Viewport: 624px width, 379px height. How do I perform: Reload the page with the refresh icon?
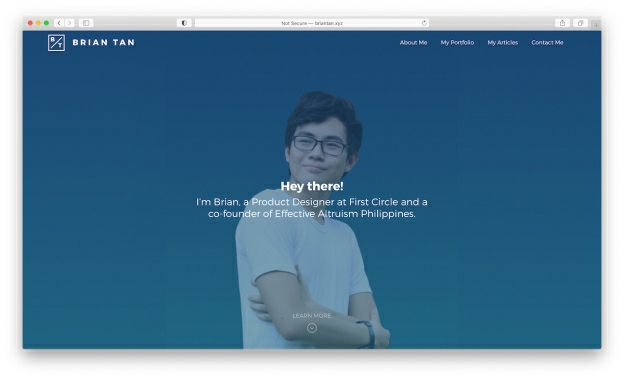(x=424, y=23)
